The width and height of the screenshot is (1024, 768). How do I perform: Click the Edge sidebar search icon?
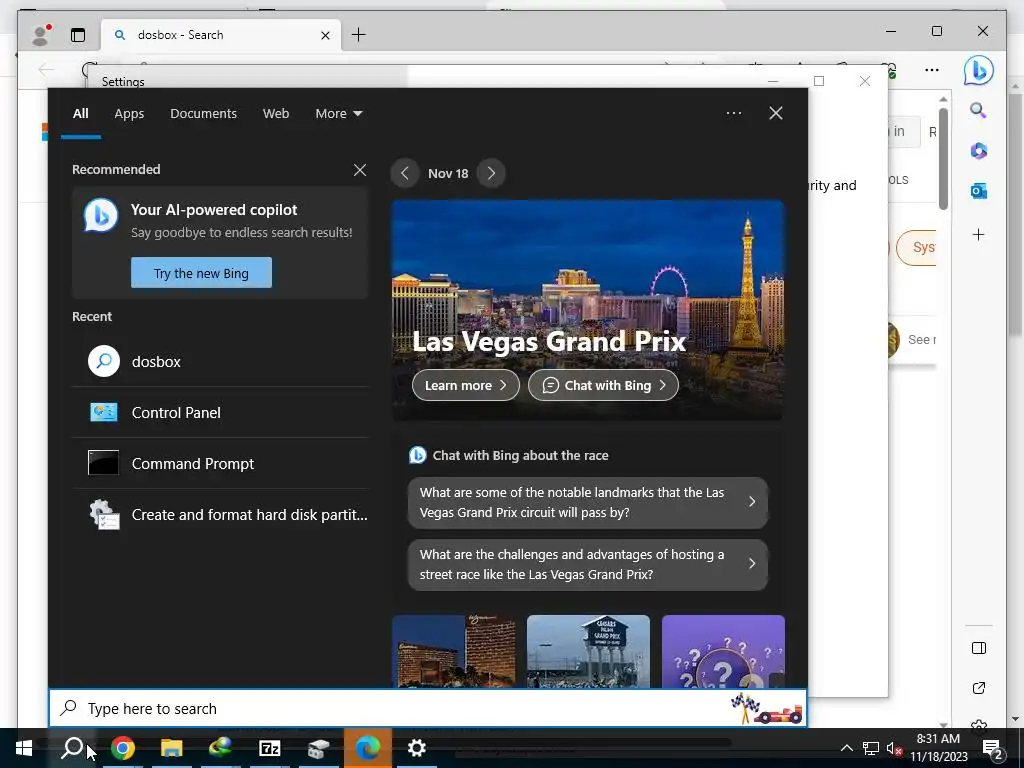978,110
